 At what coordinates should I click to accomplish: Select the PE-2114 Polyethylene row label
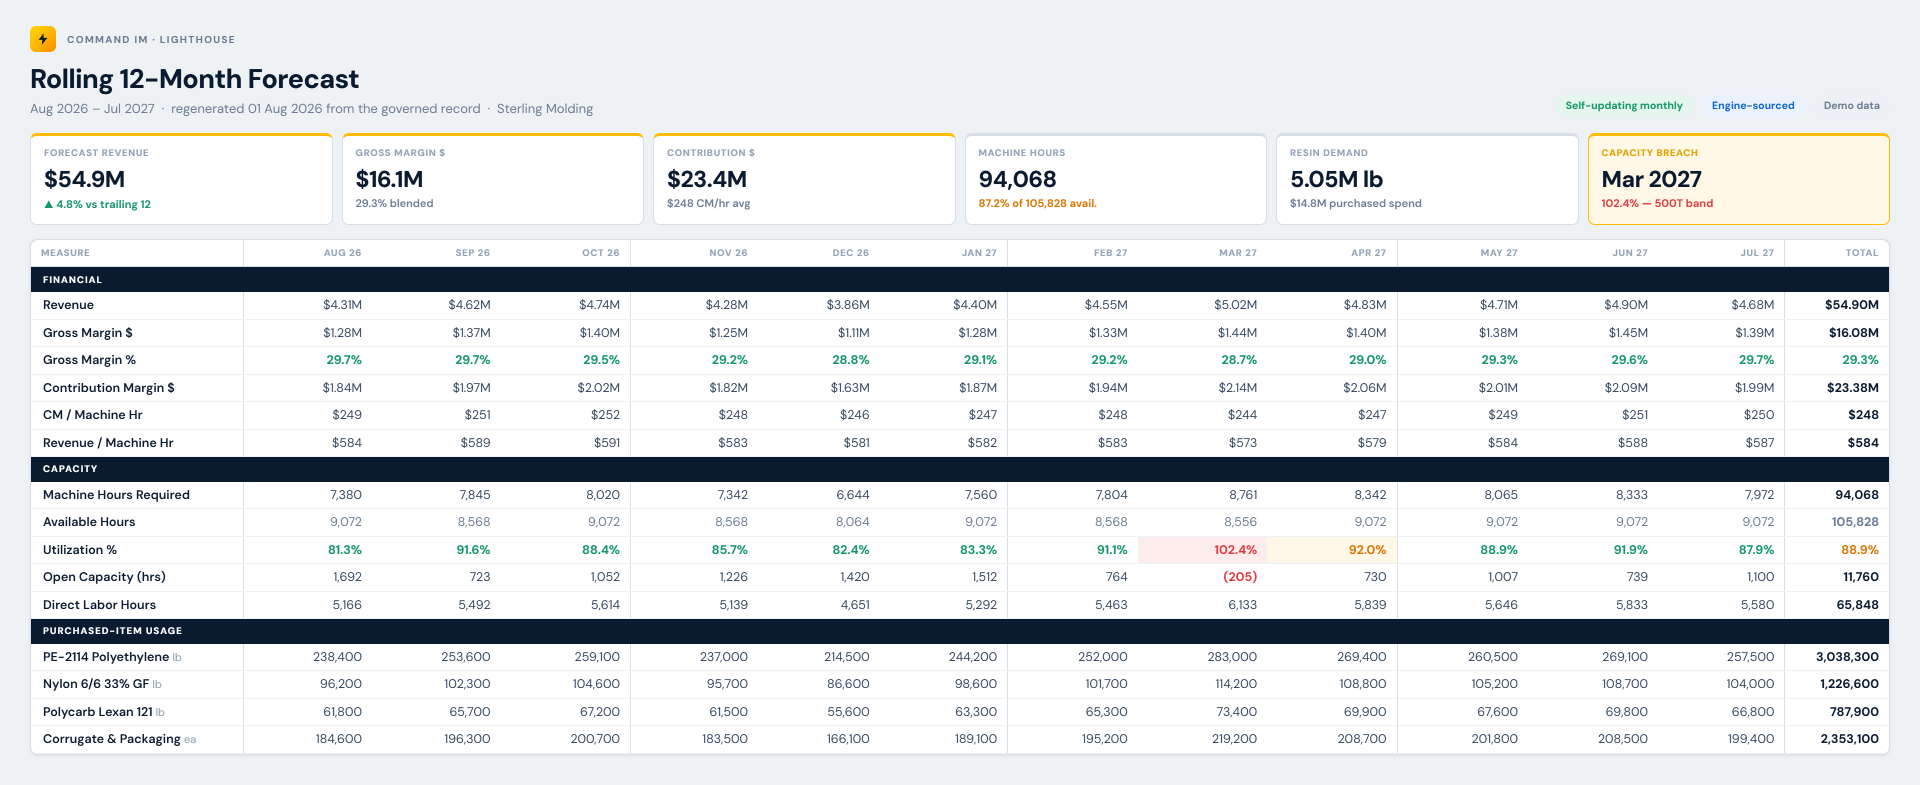pyautogui.click(x=106, y=657)
